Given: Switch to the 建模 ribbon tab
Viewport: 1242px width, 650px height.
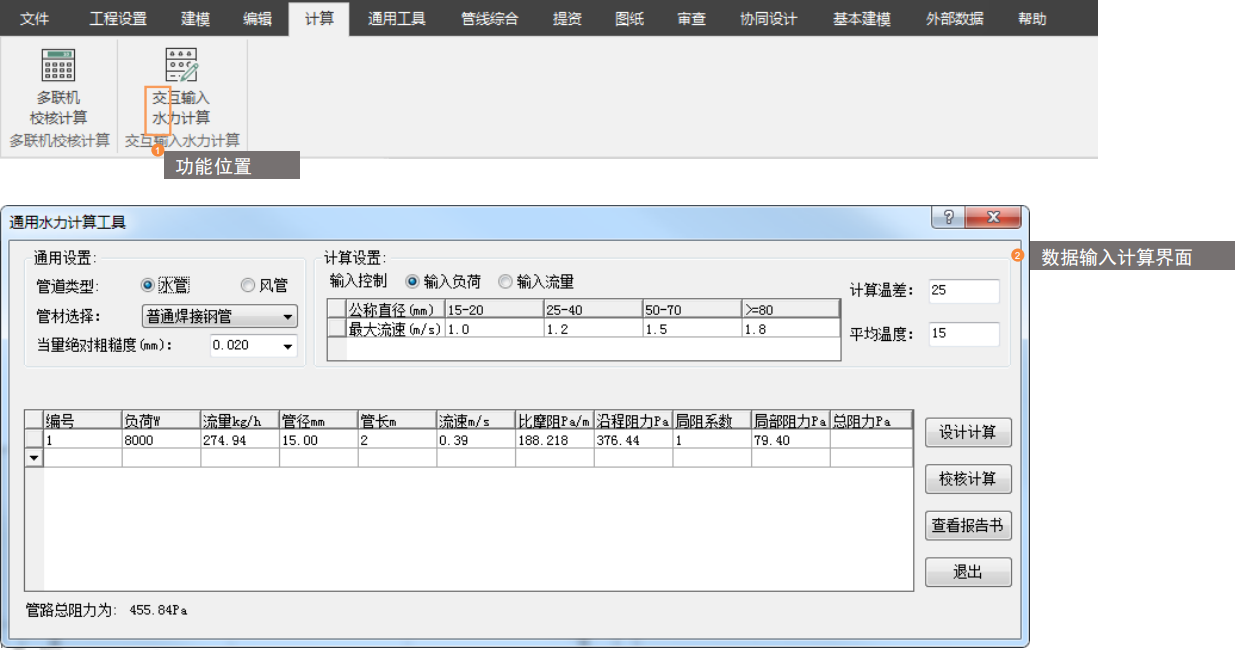Looking at the screenshot, I should tap(196, 18).
